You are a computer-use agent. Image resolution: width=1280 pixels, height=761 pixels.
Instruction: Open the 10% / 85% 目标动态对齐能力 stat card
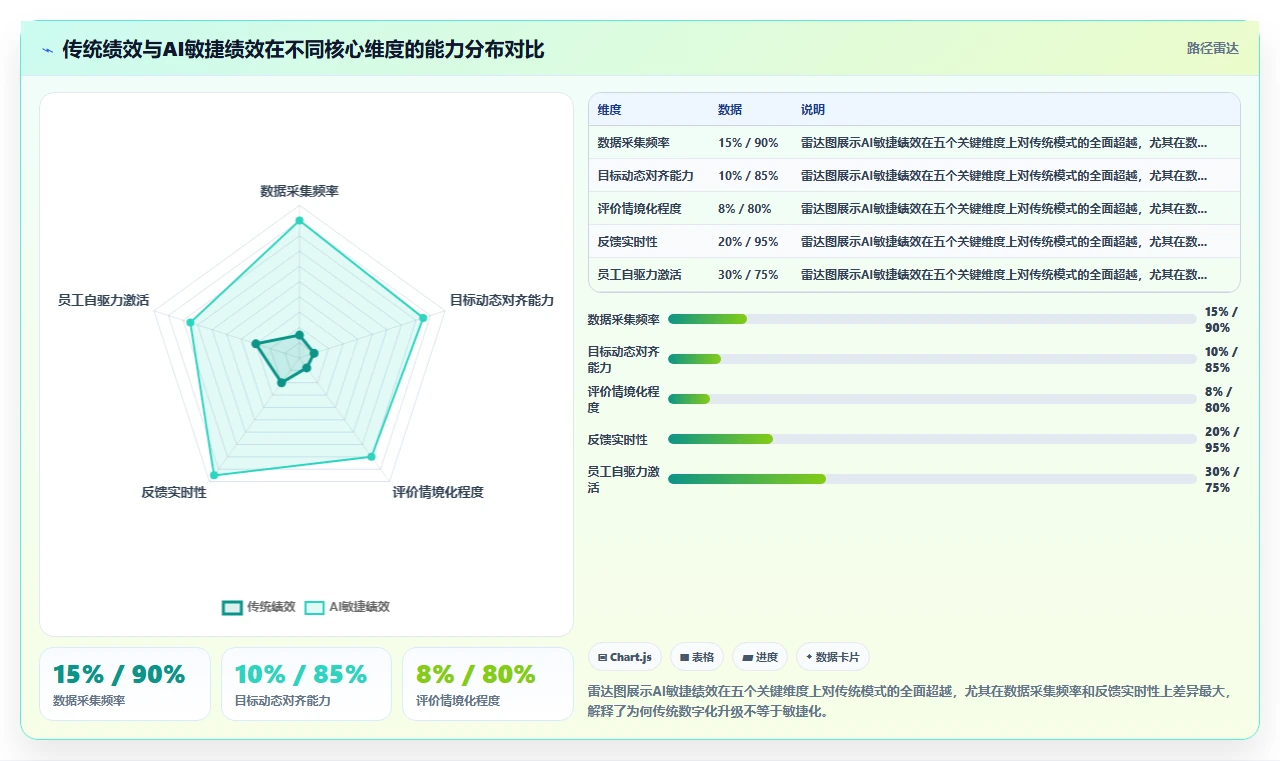306,684
